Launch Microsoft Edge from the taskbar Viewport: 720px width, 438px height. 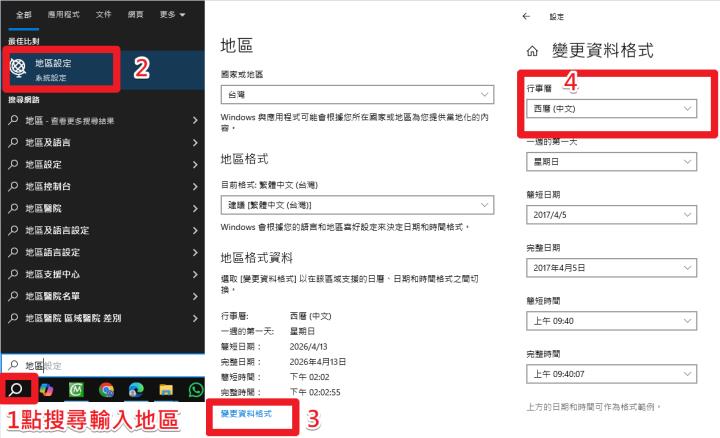[x=136, y=390]
